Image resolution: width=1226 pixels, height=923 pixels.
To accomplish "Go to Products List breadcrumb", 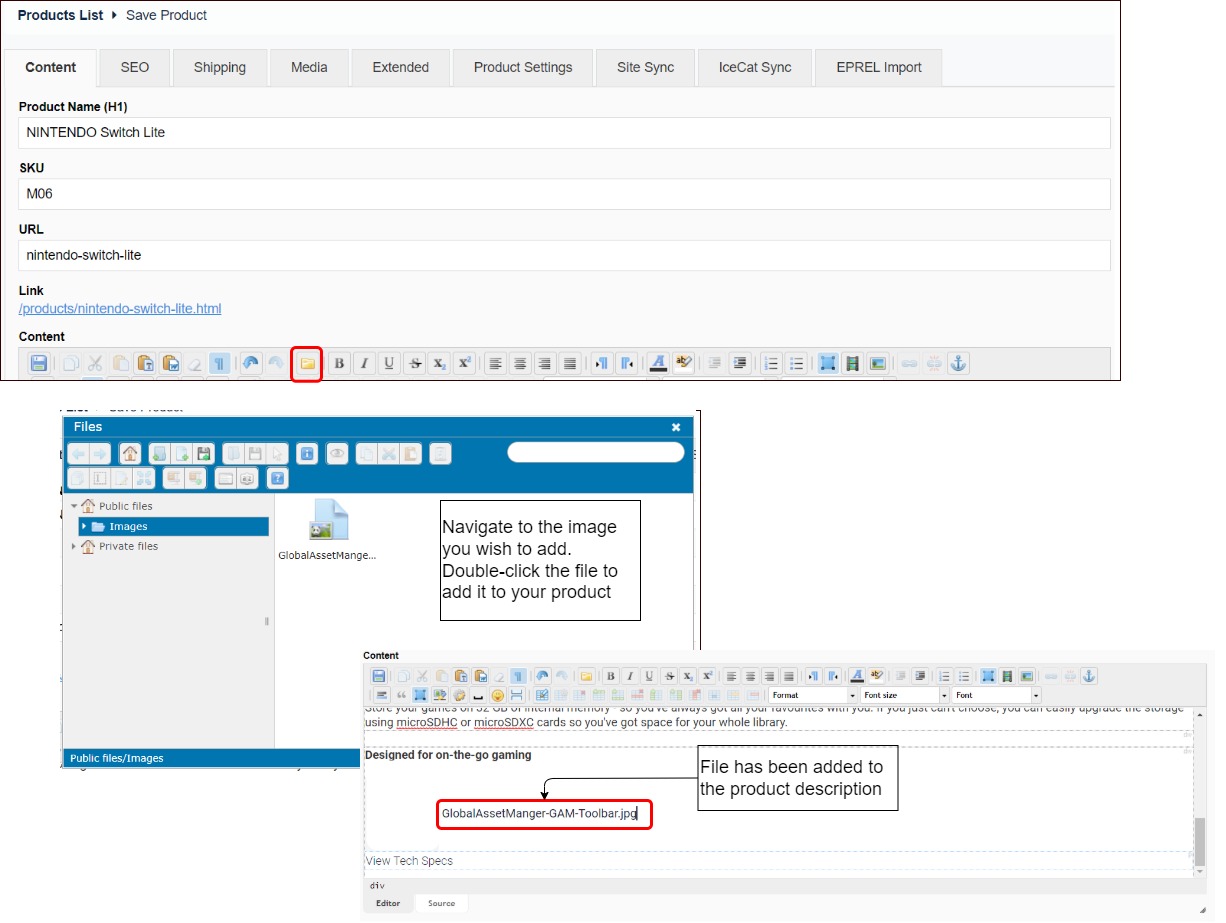I will coord(61,15).
